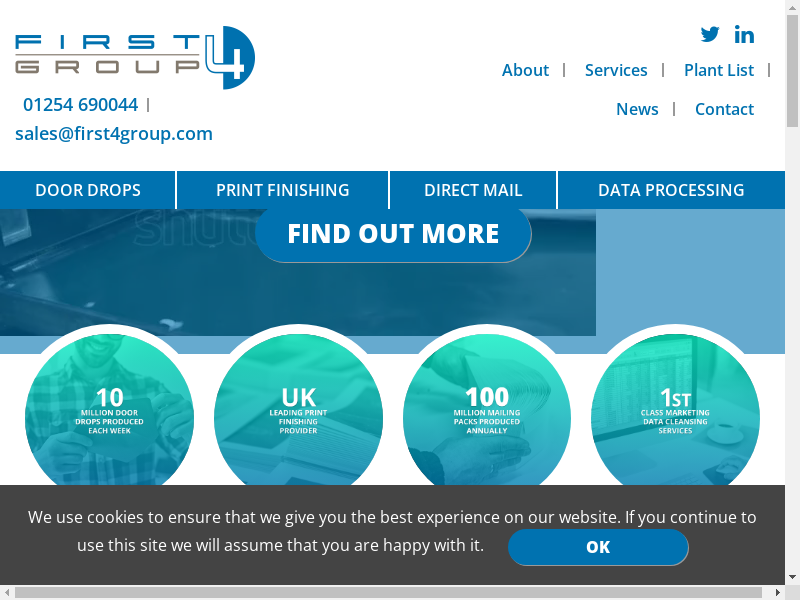The height and width of the screenshot is (600, 800).
Task: Click the sales@first4group.com email link
Action: click(114, 134)
